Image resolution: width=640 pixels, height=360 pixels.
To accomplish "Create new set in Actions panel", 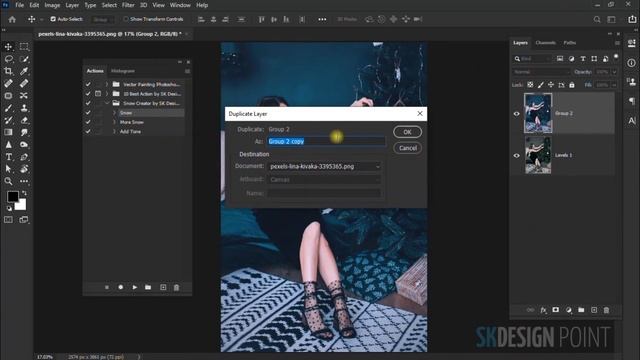I will tap(148, 287).
